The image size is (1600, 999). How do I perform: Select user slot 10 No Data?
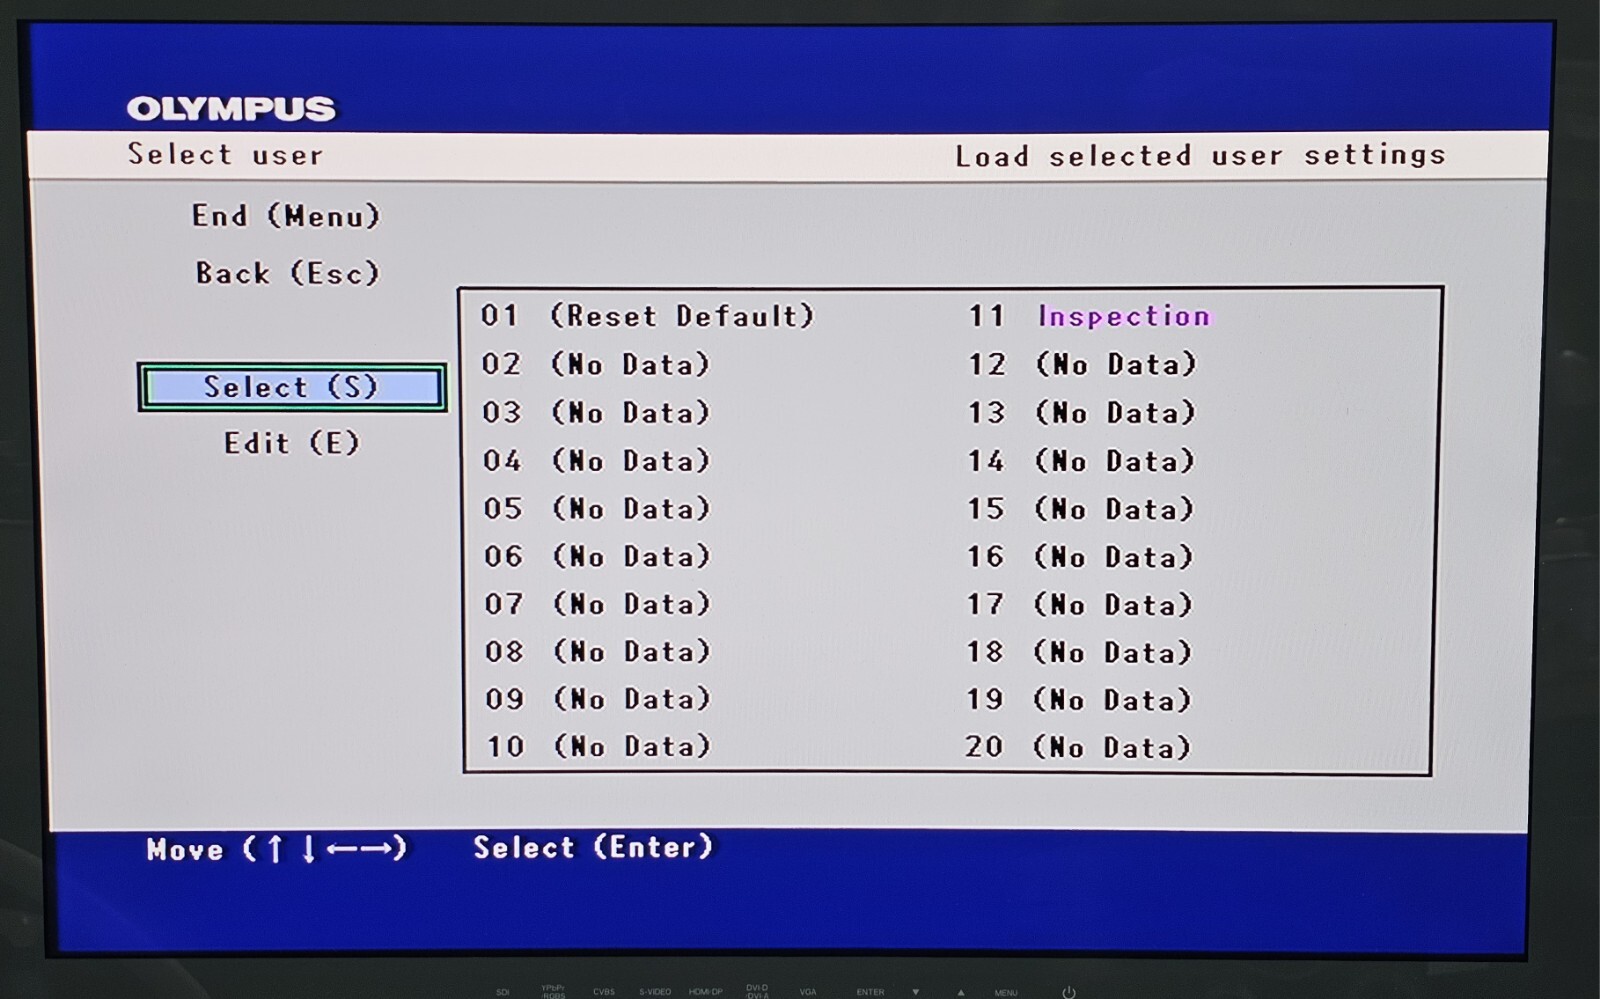click(598, 746)
